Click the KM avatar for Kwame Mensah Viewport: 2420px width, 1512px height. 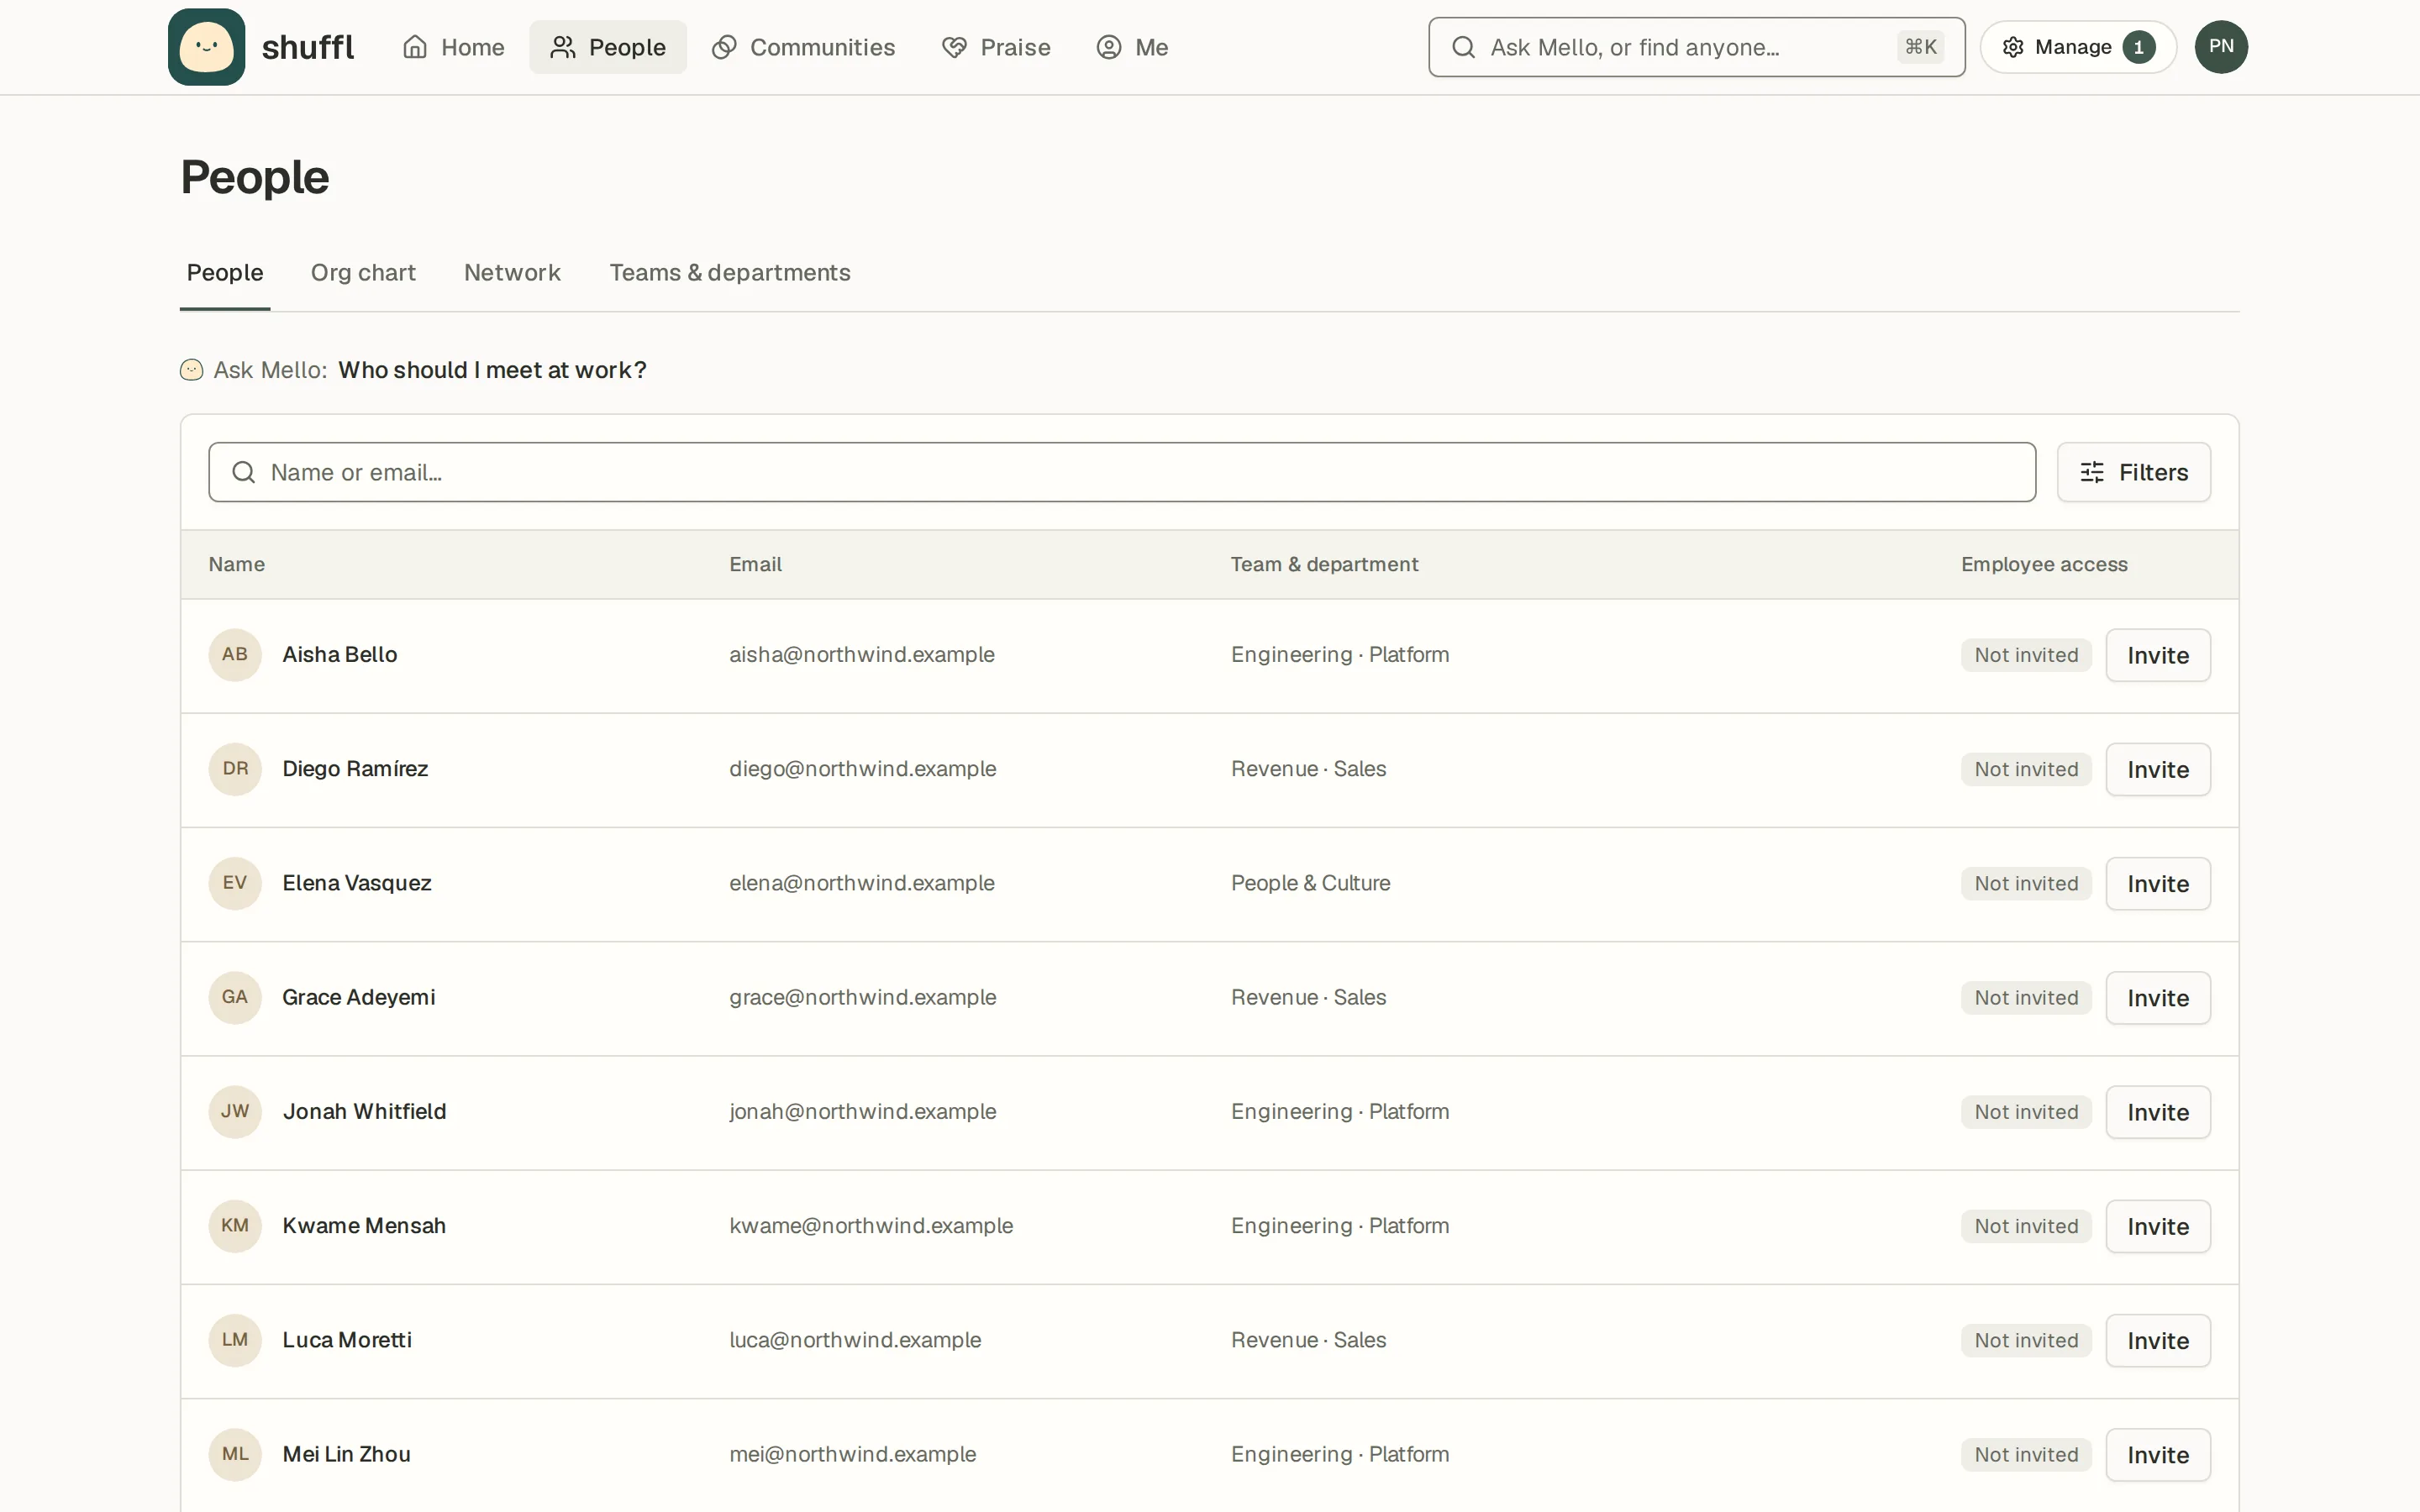pos(235,1226)
